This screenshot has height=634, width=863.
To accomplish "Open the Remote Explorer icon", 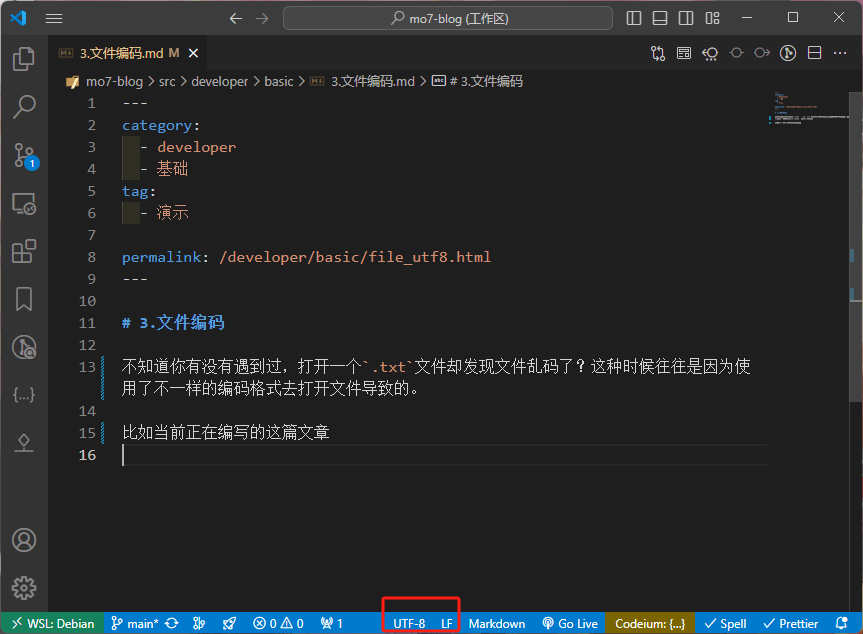I will (24, 204).
